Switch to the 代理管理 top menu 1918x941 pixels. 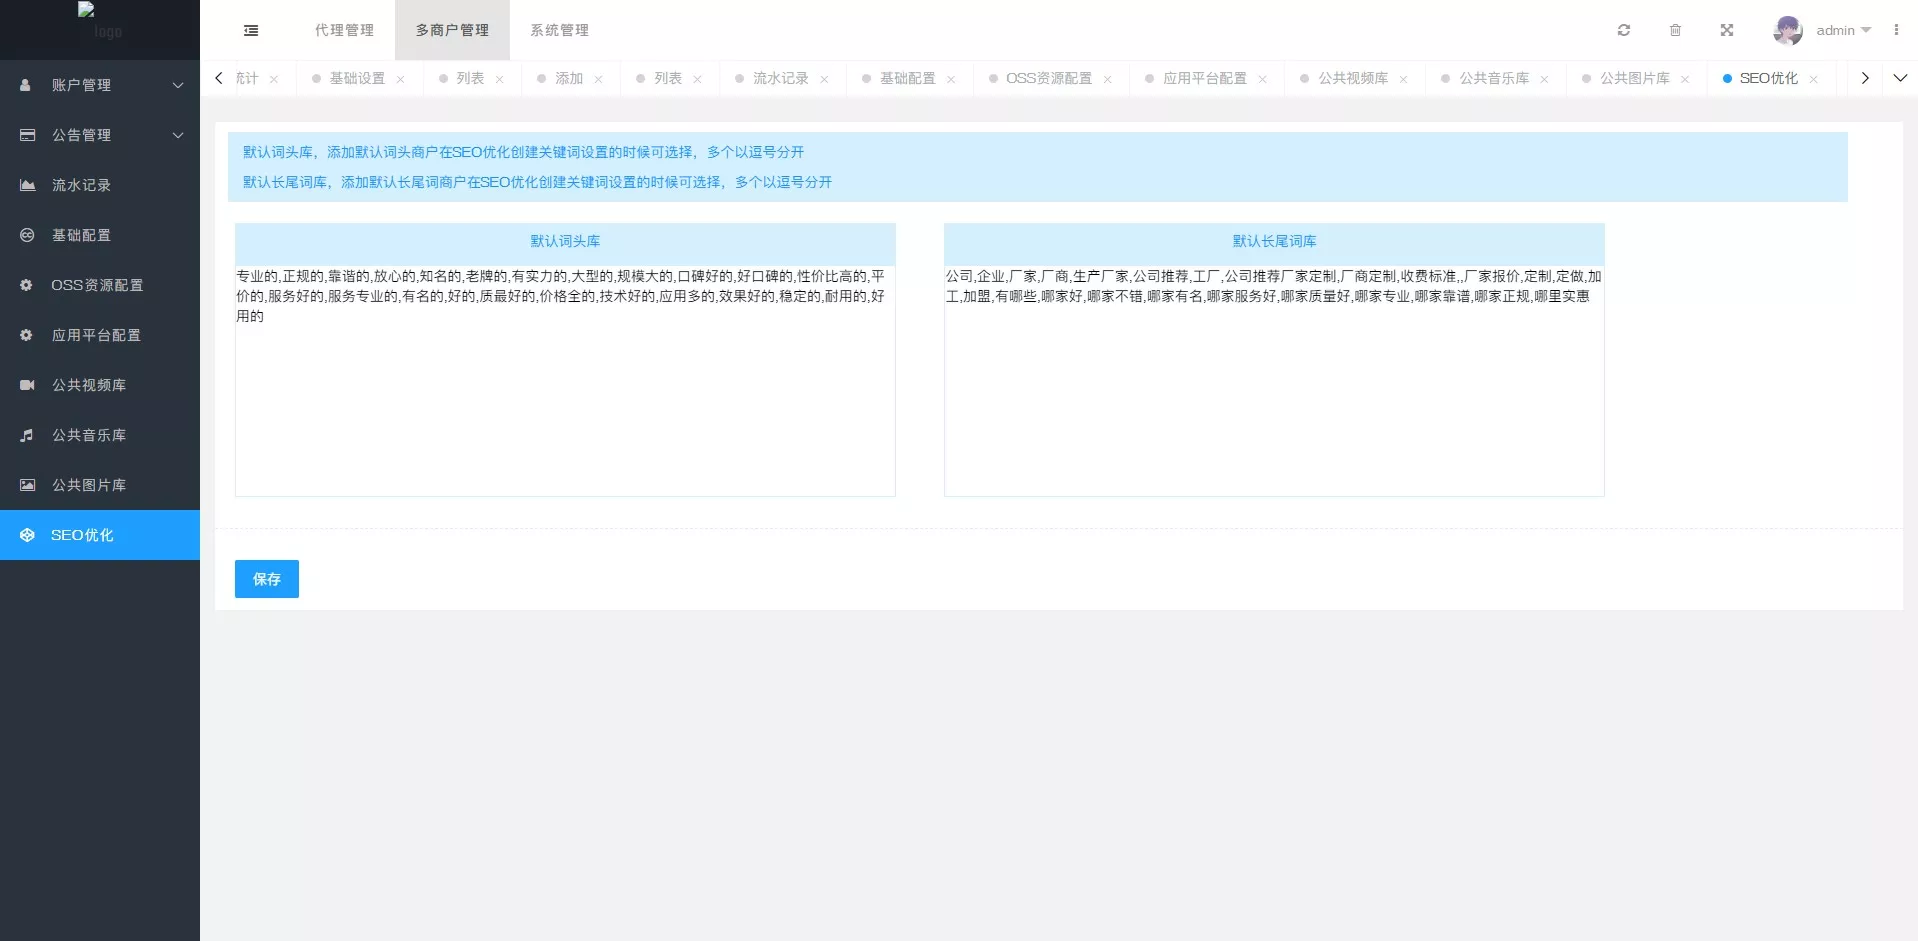pos(344,30)
